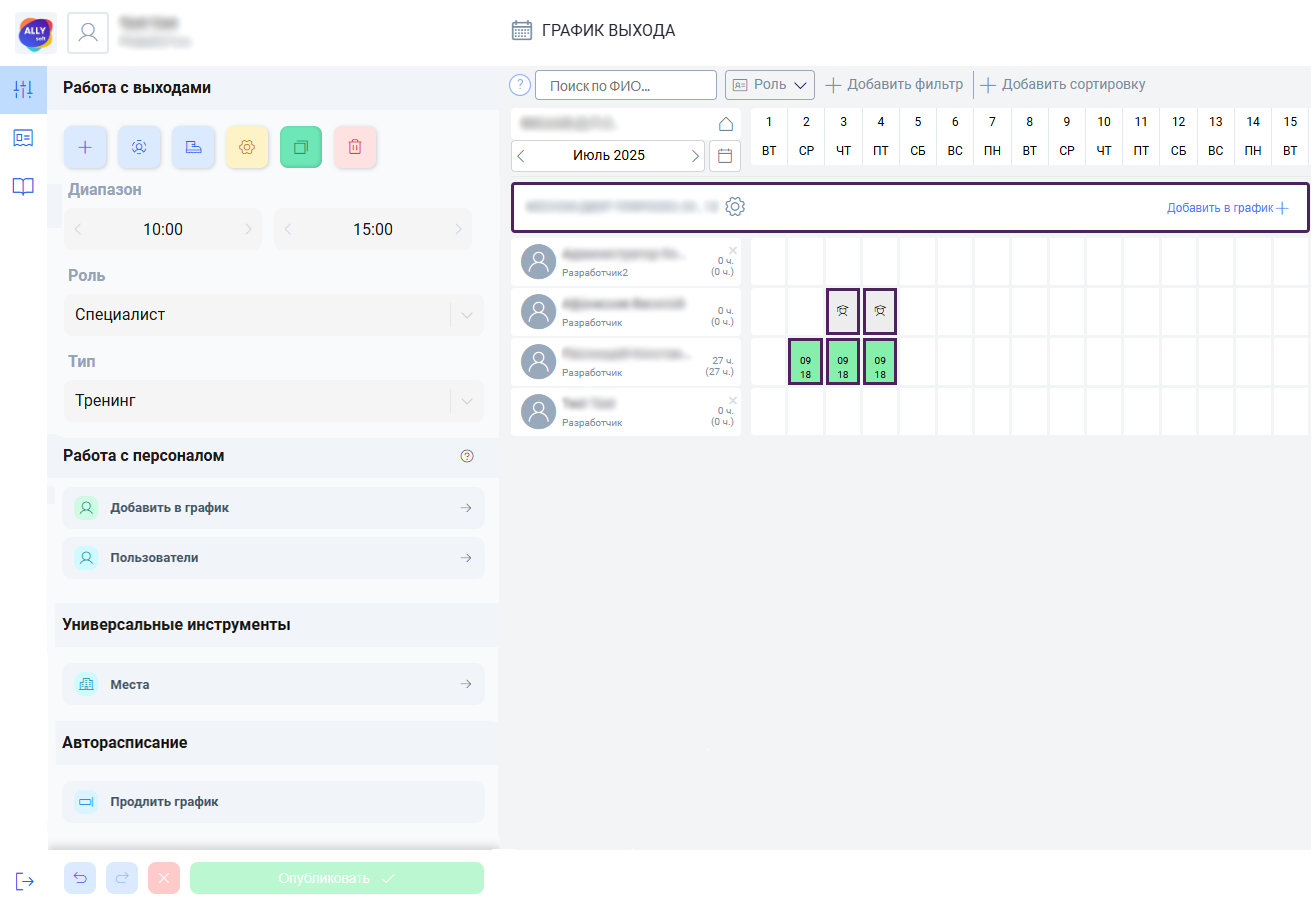Click the Добавить фильтр button
Screen dimensions: 1311x906
tap(894, 85)
